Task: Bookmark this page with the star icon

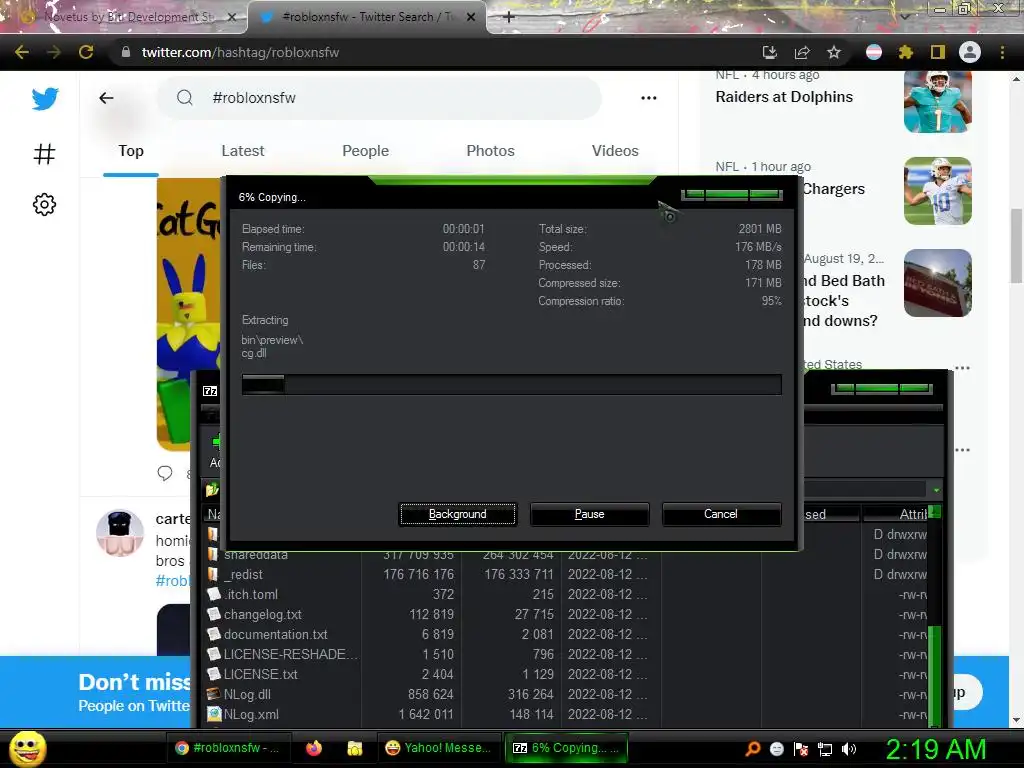Action: pyautogui.click(x=834, y=52)
